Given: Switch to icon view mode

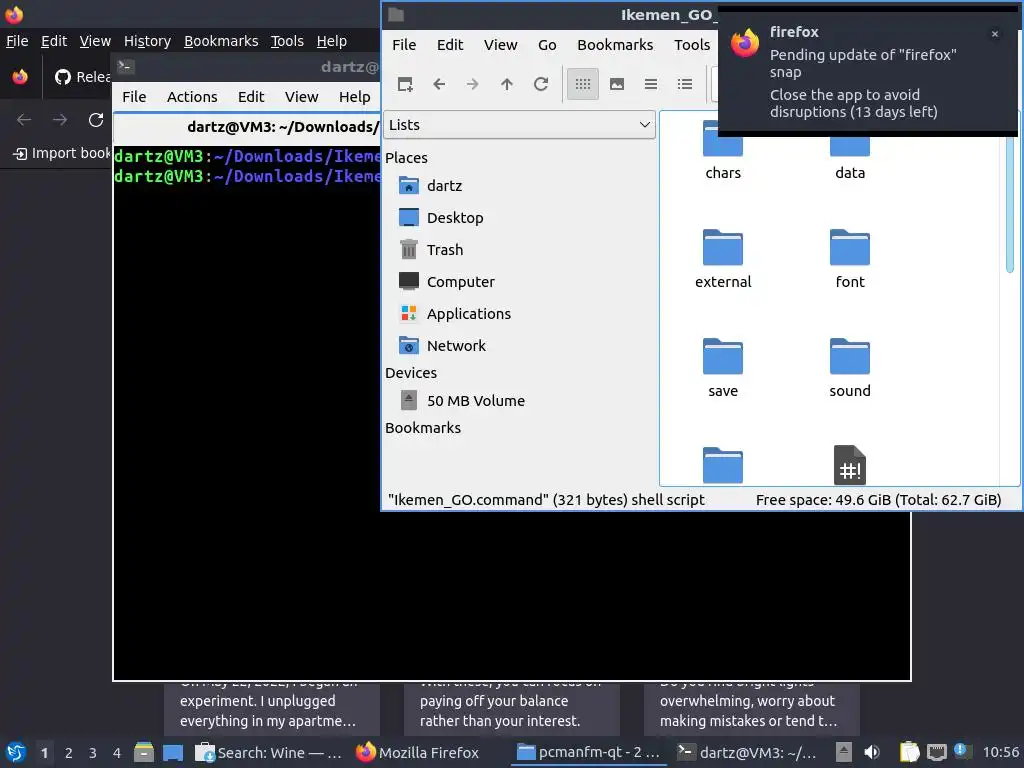Looking at the screenshot, I should click(583, 84).
